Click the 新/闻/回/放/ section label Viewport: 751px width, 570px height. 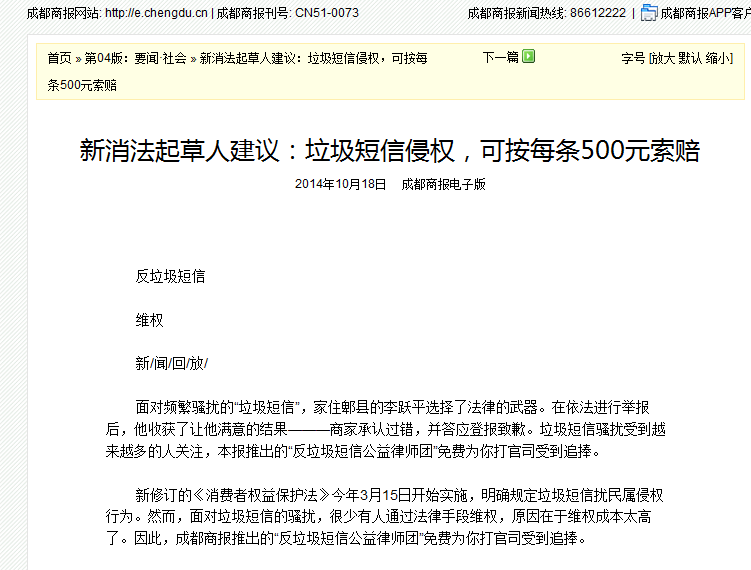tap(171, 363)
